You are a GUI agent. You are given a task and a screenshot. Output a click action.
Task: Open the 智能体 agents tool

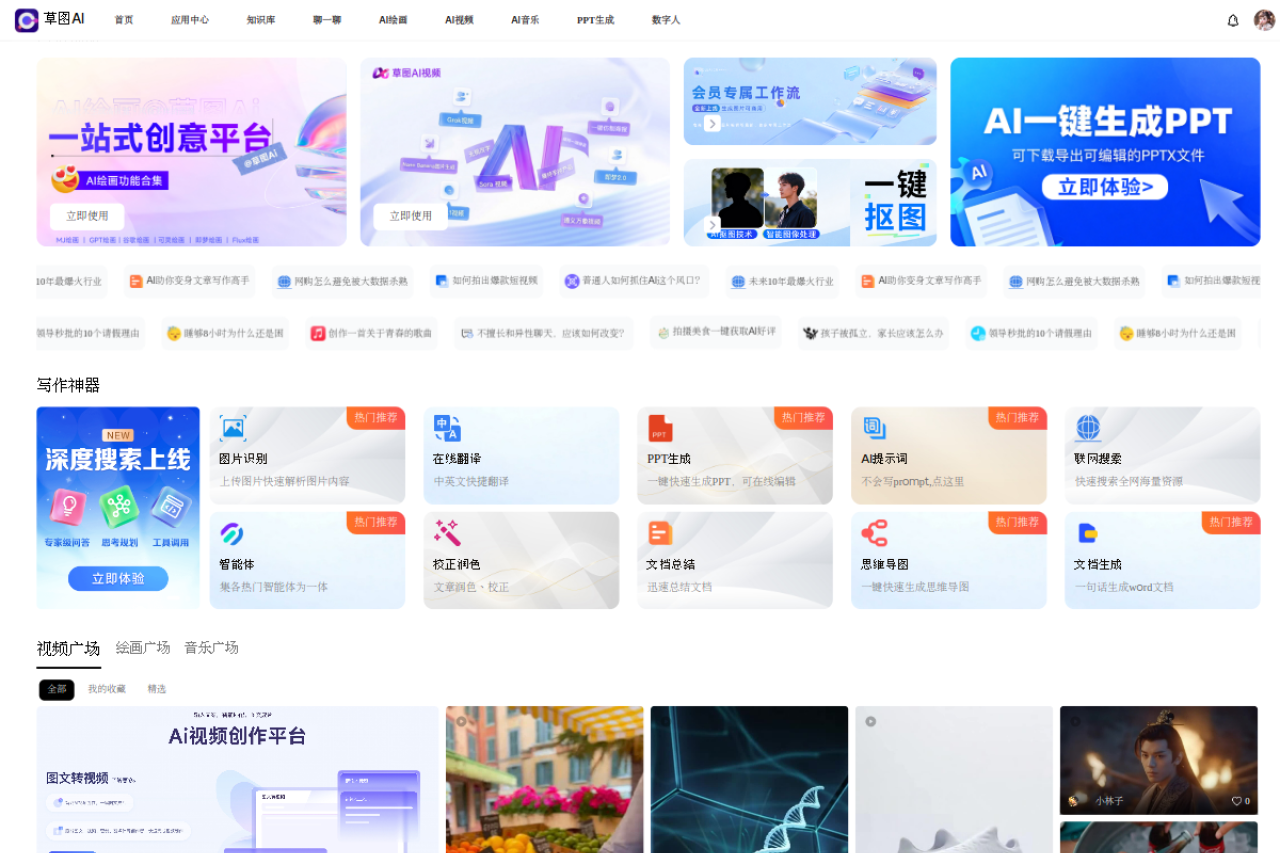(x=307, y=560)
